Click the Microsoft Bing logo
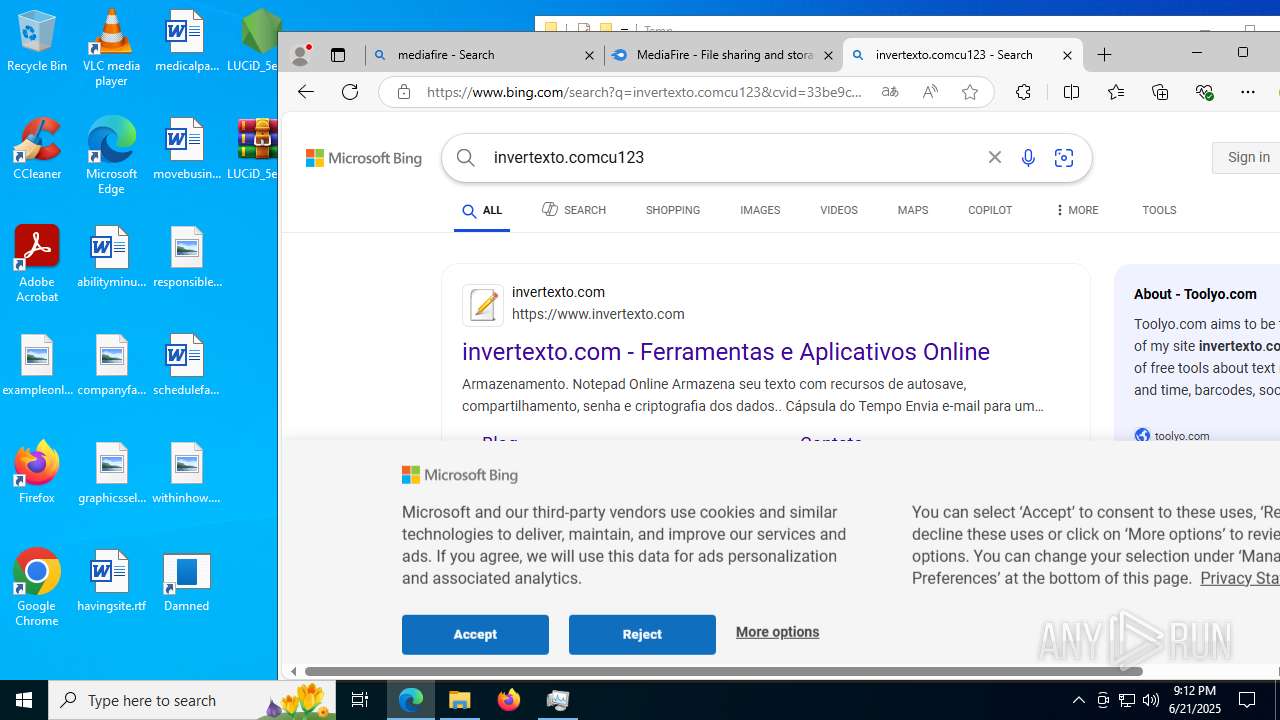The height and width of the screenshot is (720, 1280). [364, 158]
